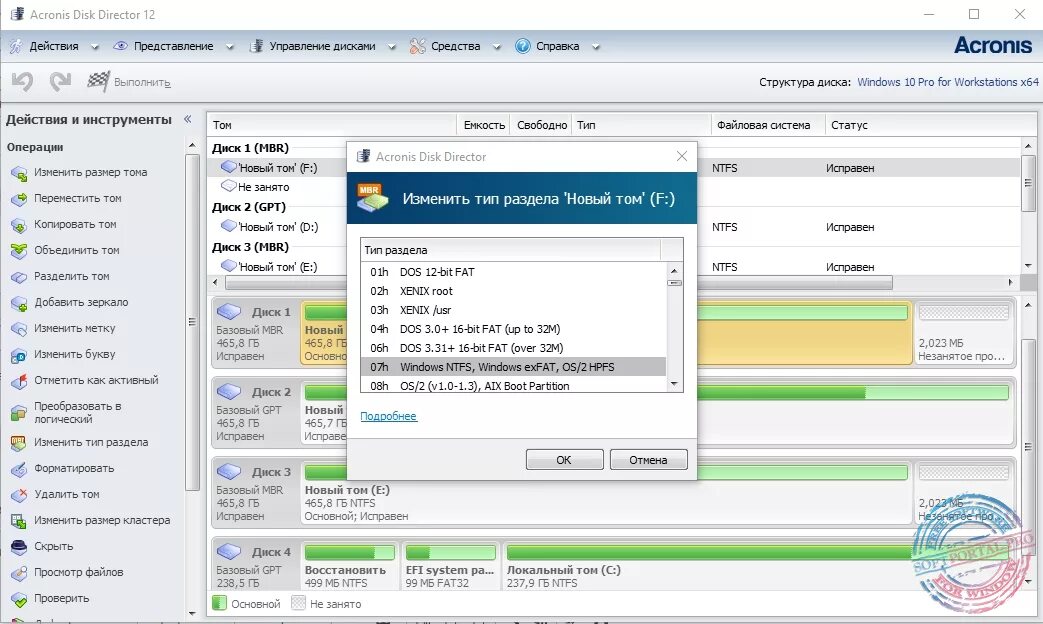Click the Разделить том icon
The image size is (1043, 624).
(x=19, y=277)
